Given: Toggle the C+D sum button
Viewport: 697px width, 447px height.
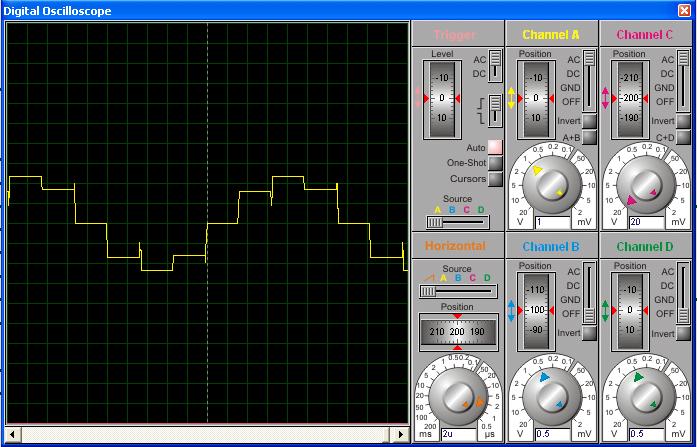Looking at the screenshot, I should point(683,137).
